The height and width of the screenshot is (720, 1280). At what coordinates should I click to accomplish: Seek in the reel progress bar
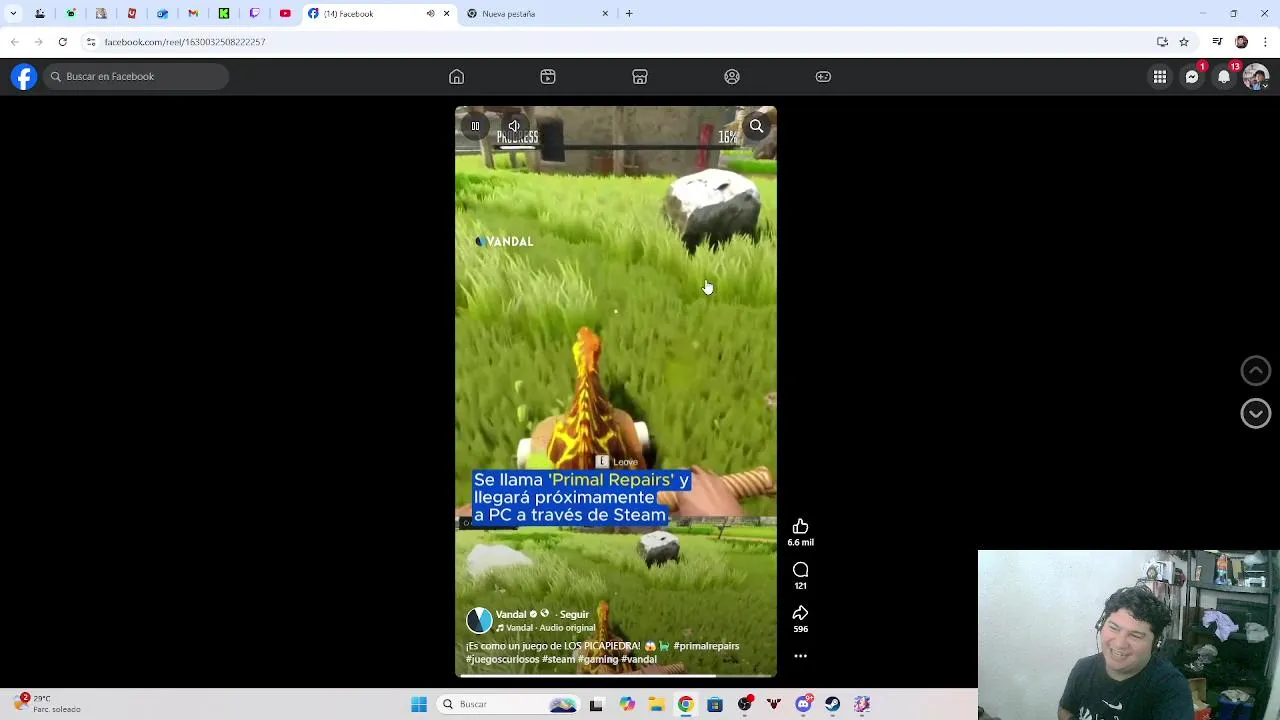616,676
